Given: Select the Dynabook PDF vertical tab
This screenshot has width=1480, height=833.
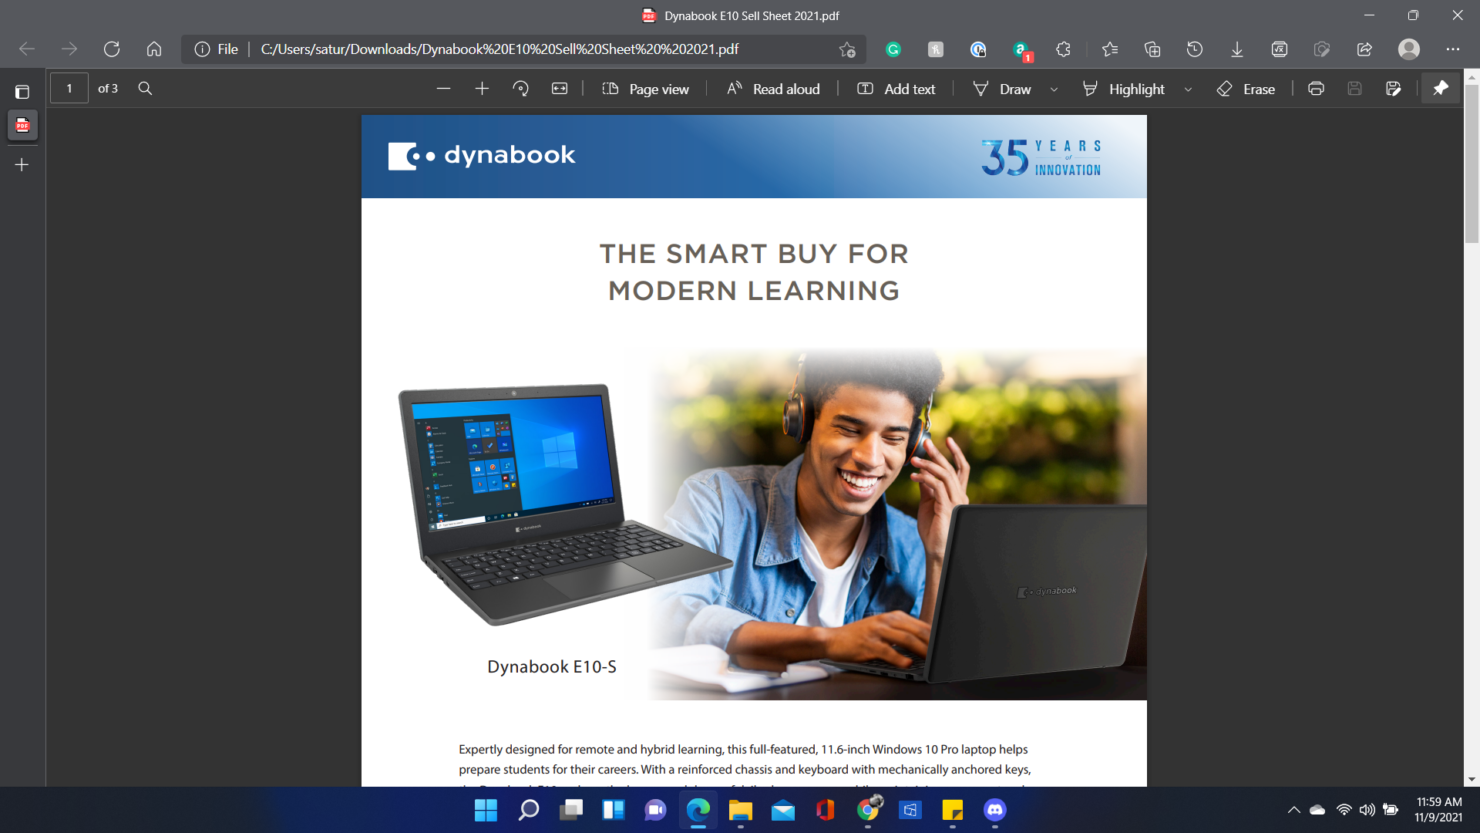Looking at the screenshot, I should (x=22, y=126).
